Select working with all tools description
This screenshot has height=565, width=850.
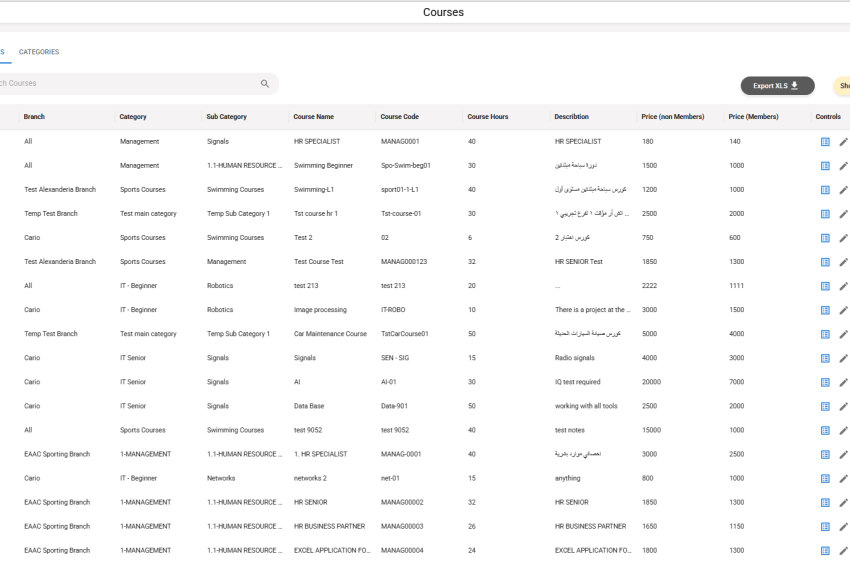tap(586, 406)
